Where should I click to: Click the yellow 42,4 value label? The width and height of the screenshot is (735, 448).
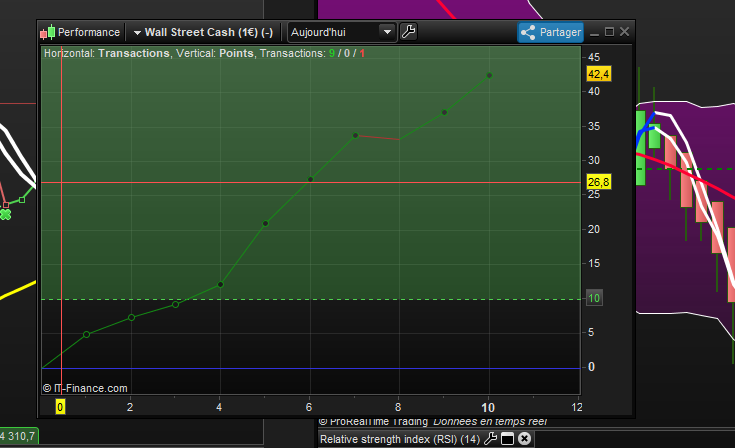(599, 74)
